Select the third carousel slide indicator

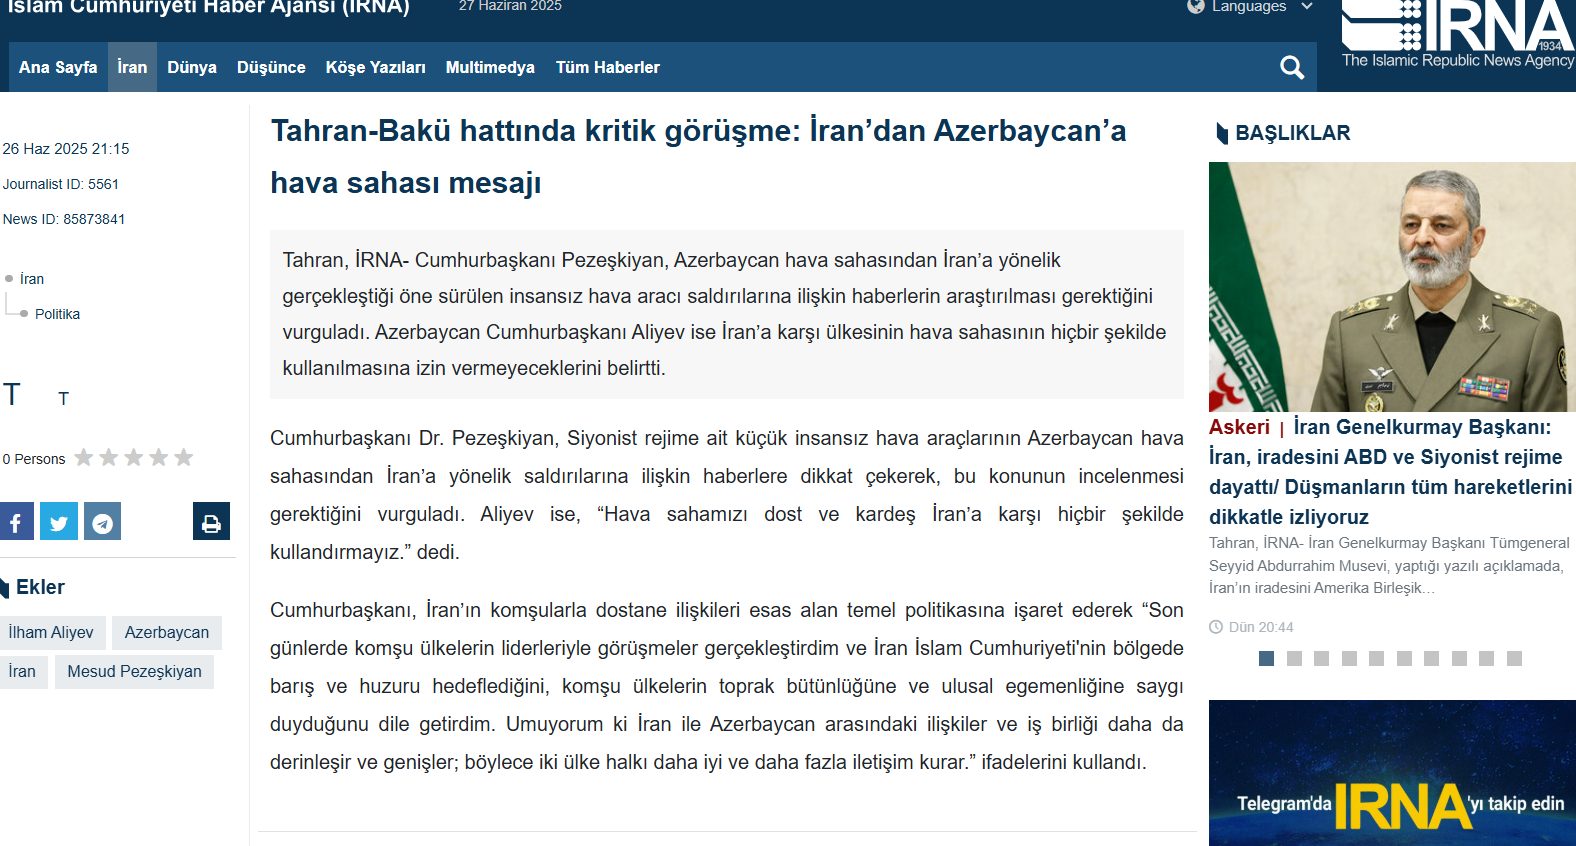[1322, 658]
